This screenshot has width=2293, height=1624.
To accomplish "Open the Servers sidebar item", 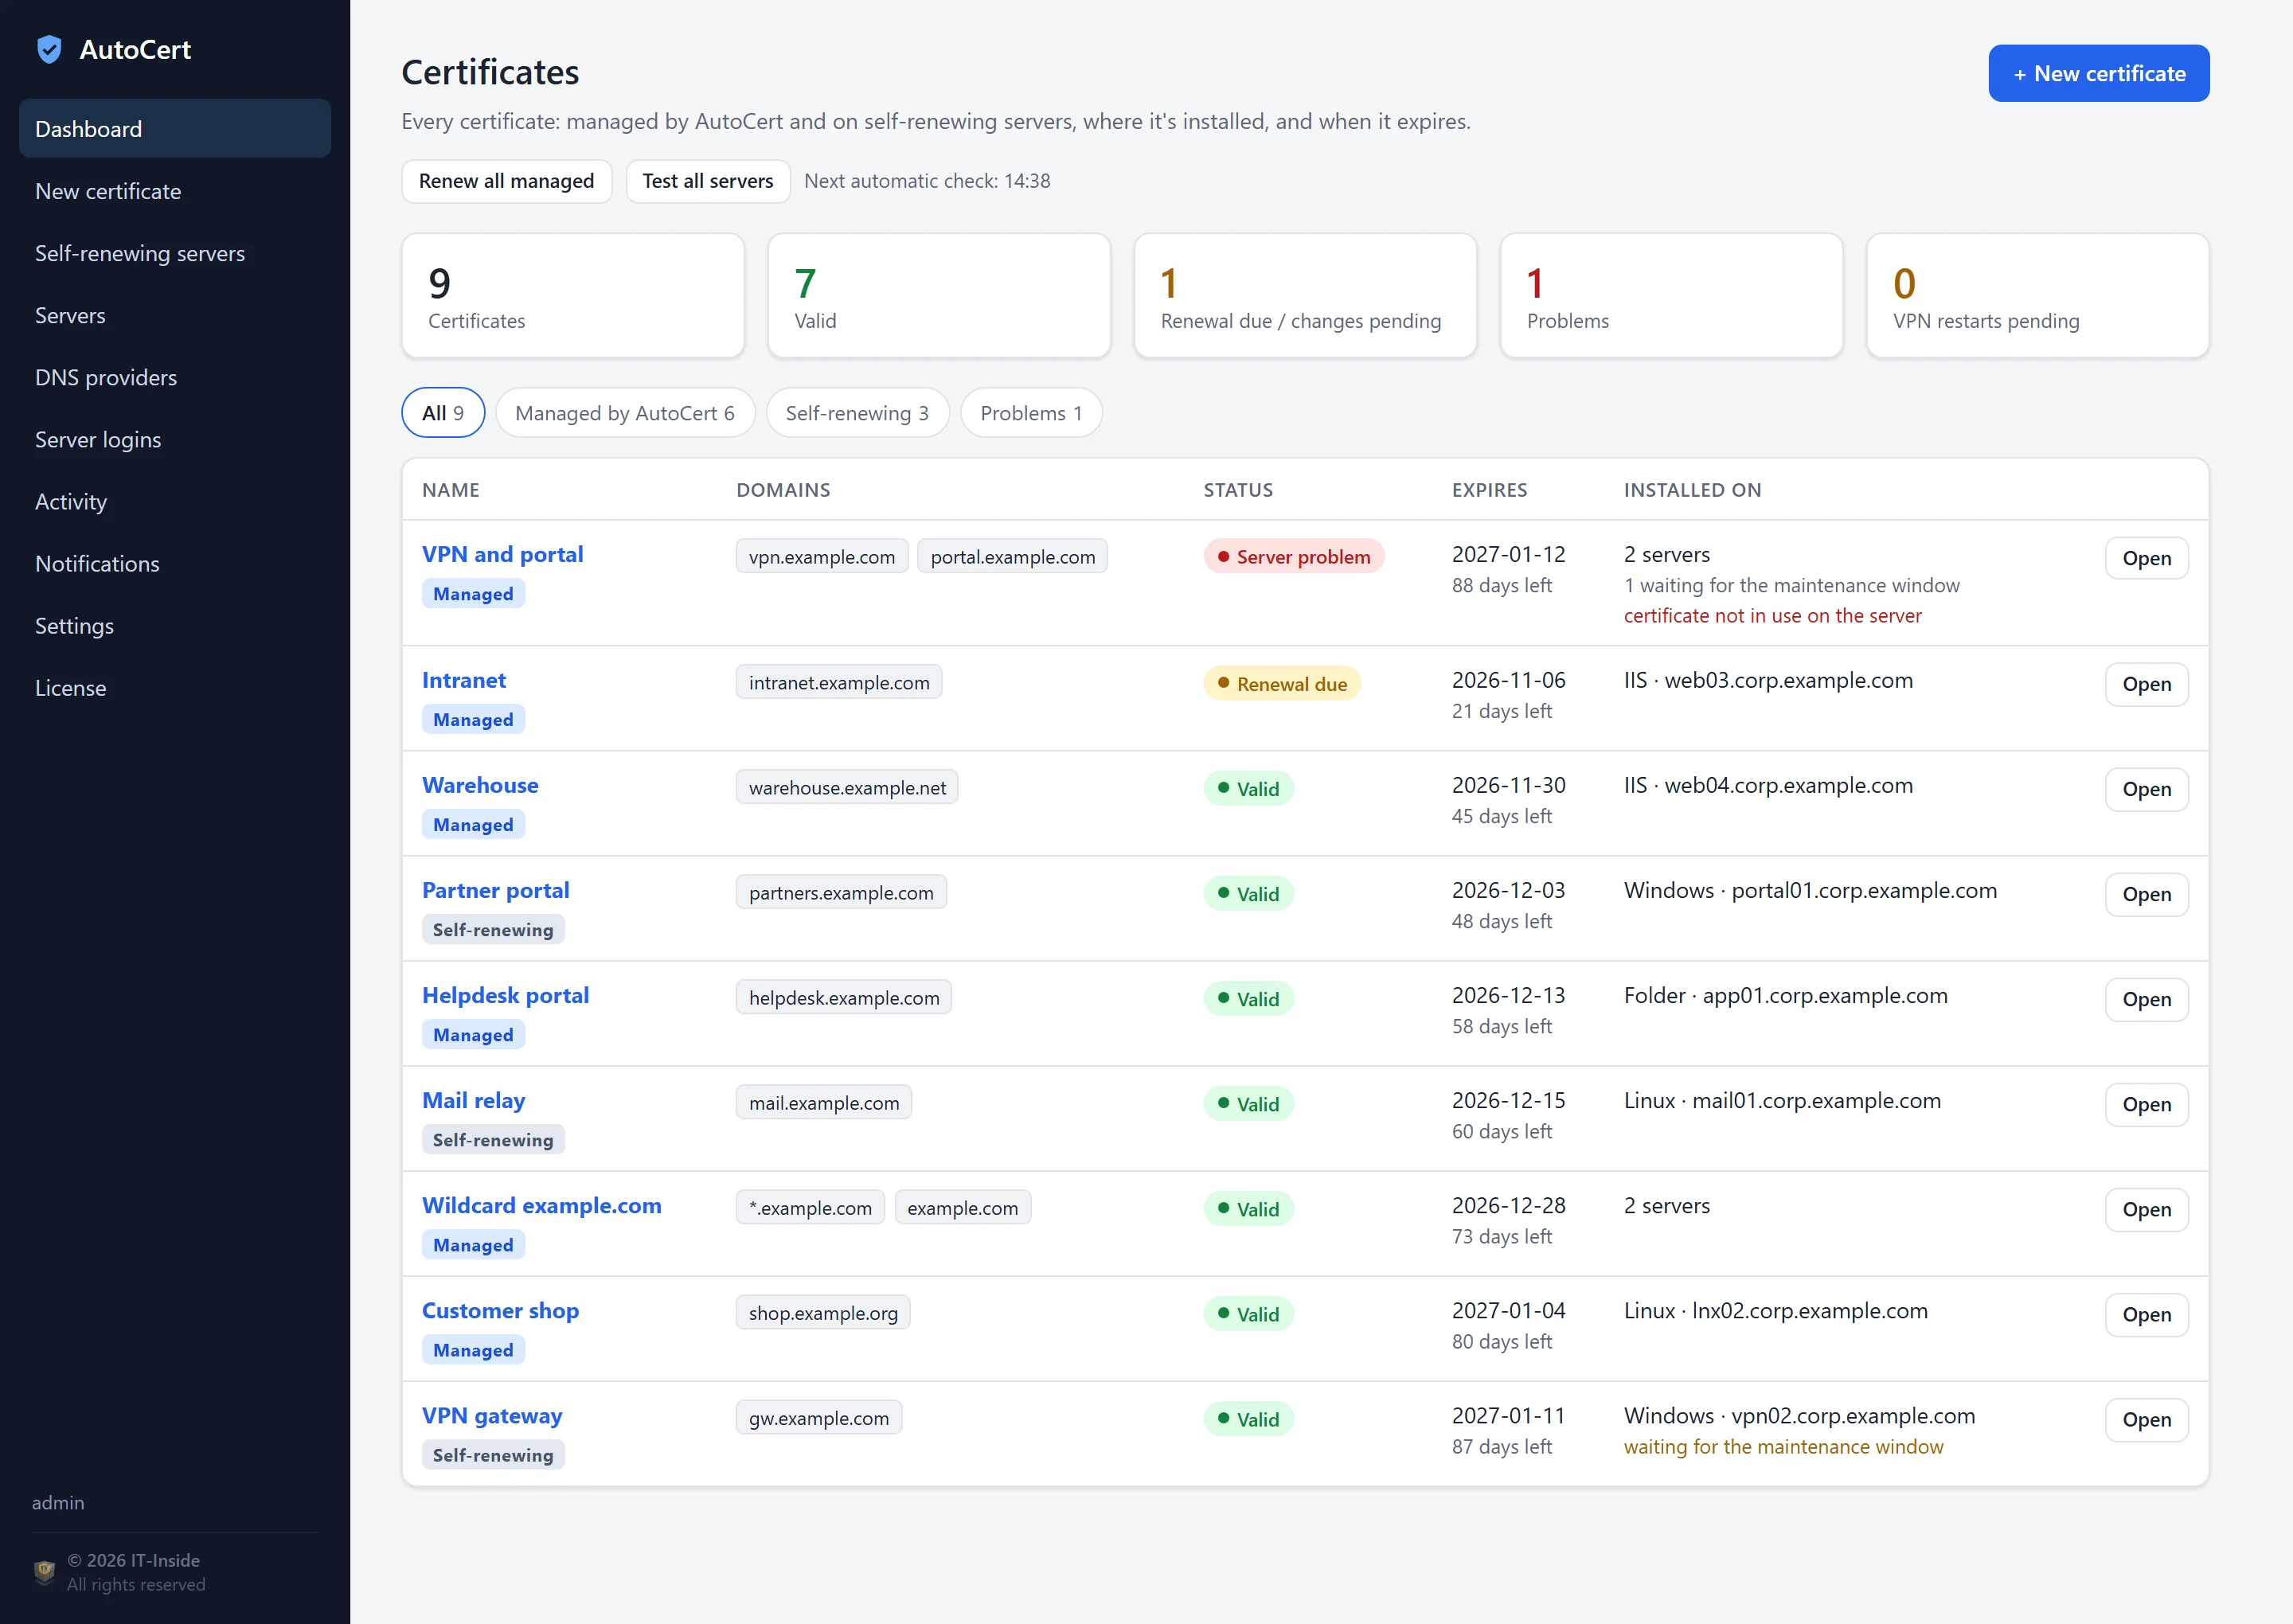I will (175, 315).
